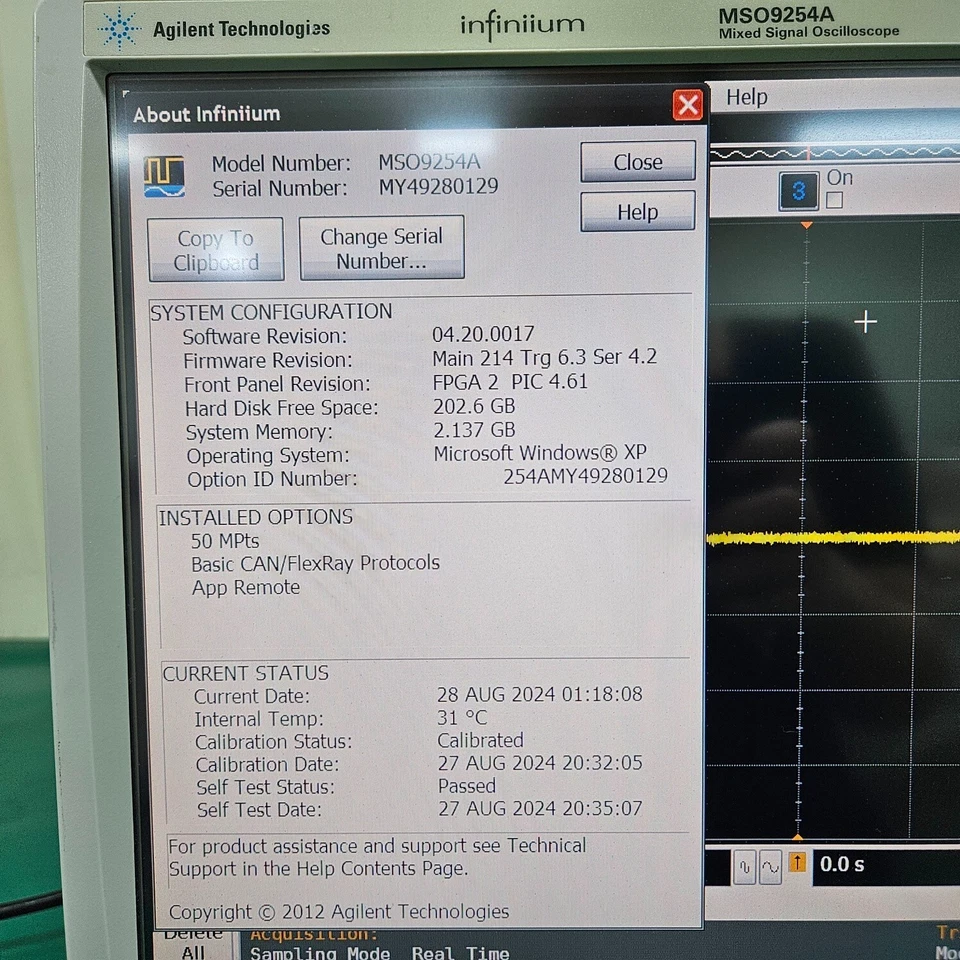The width and height of the screenshot is (960, 960).
Task: Click the Help button in the About dialog
Action: (x=637, y=212)
